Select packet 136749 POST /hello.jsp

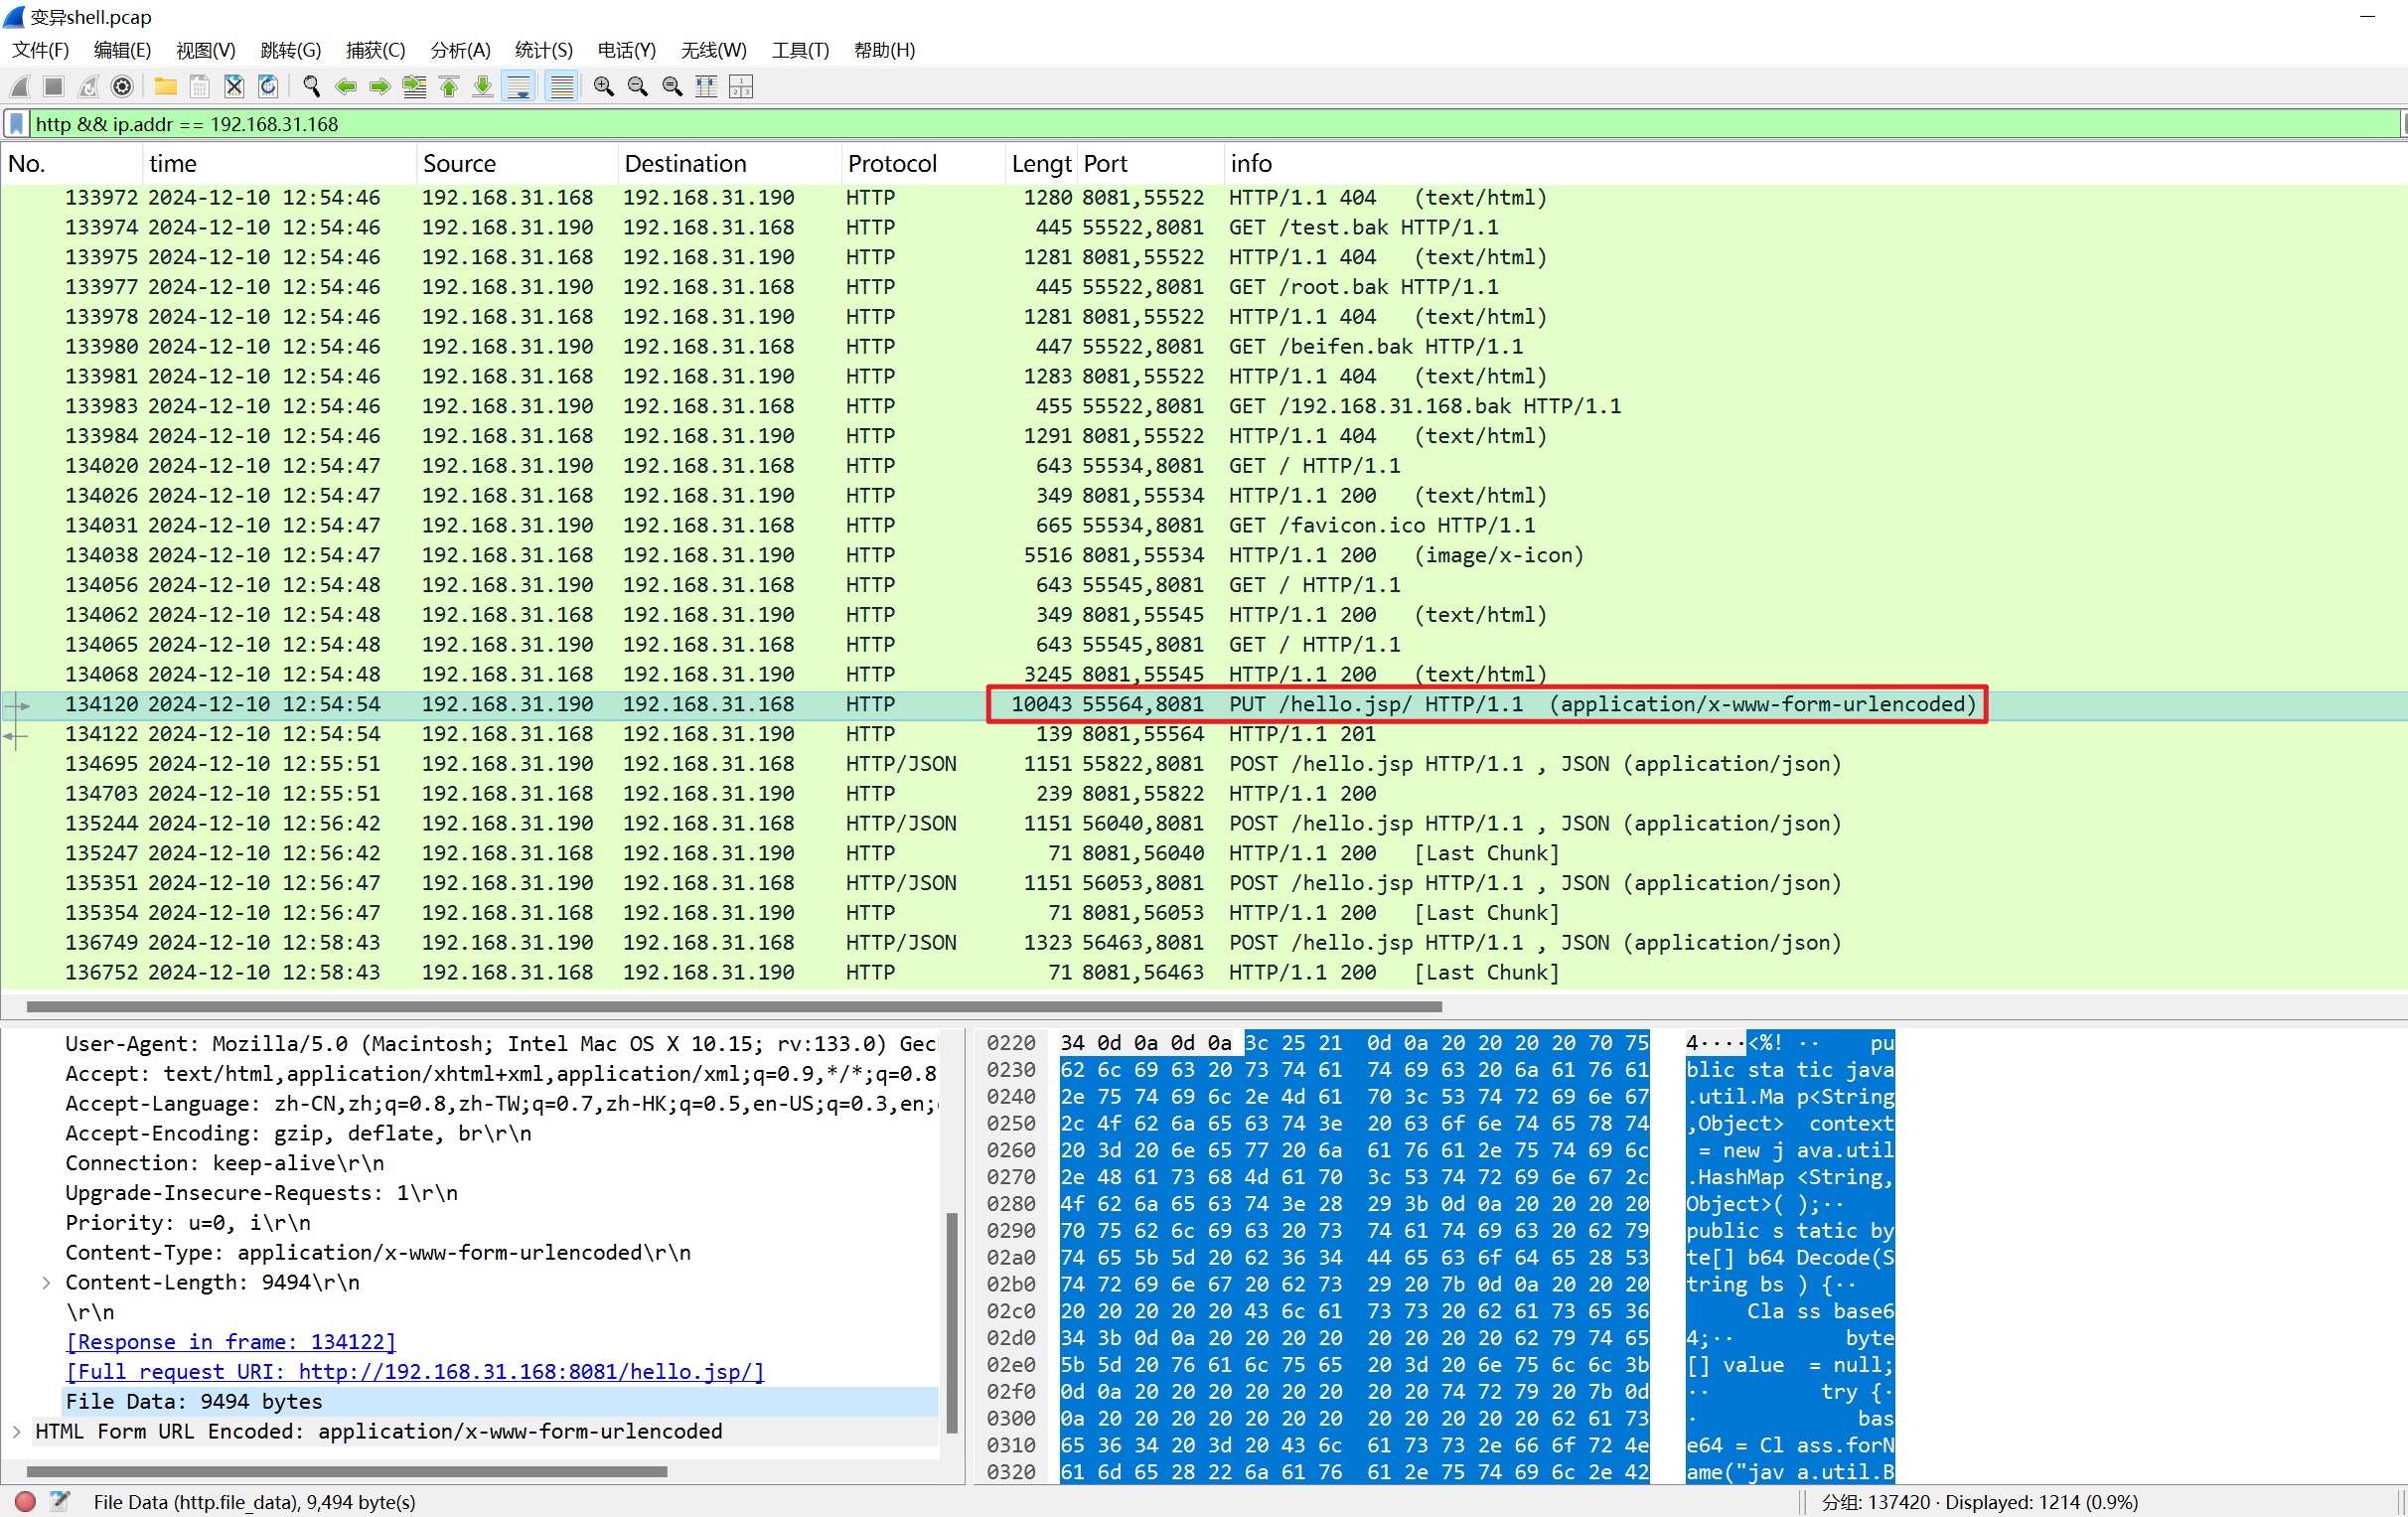pyautogui.click(x=1203, y=942)
